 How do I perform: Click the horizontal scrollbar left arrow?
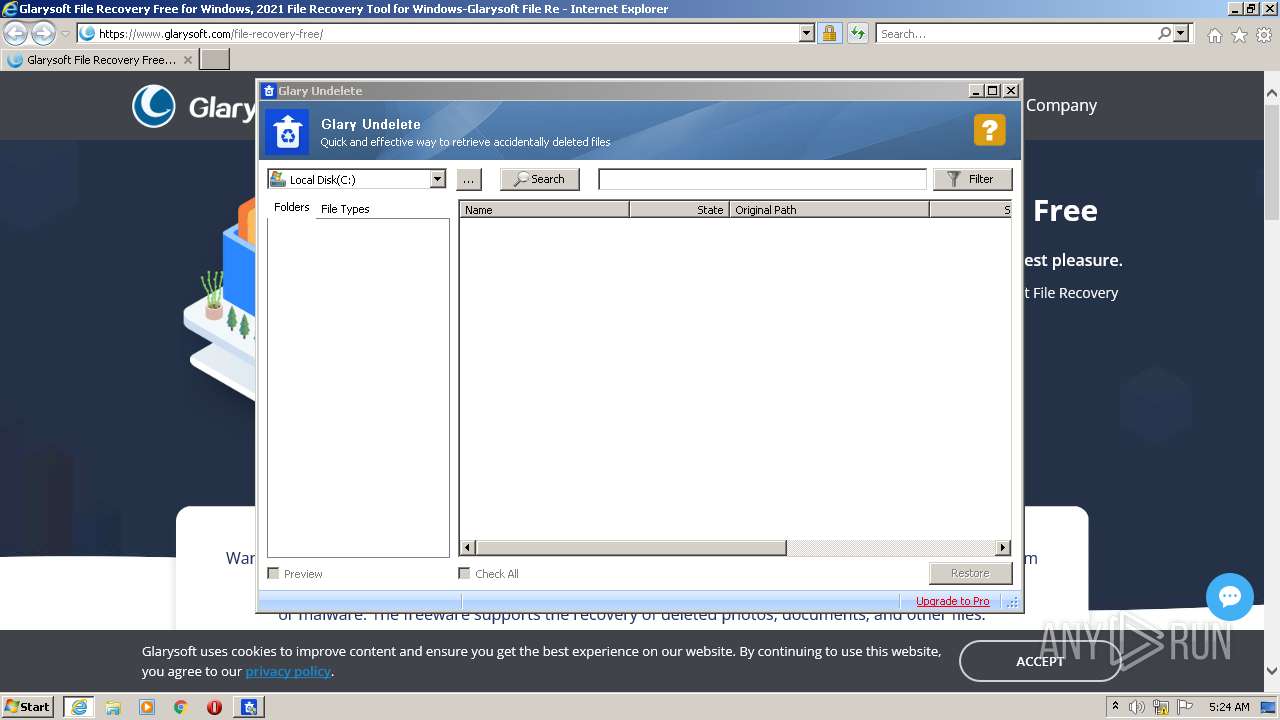click(467, 548)
